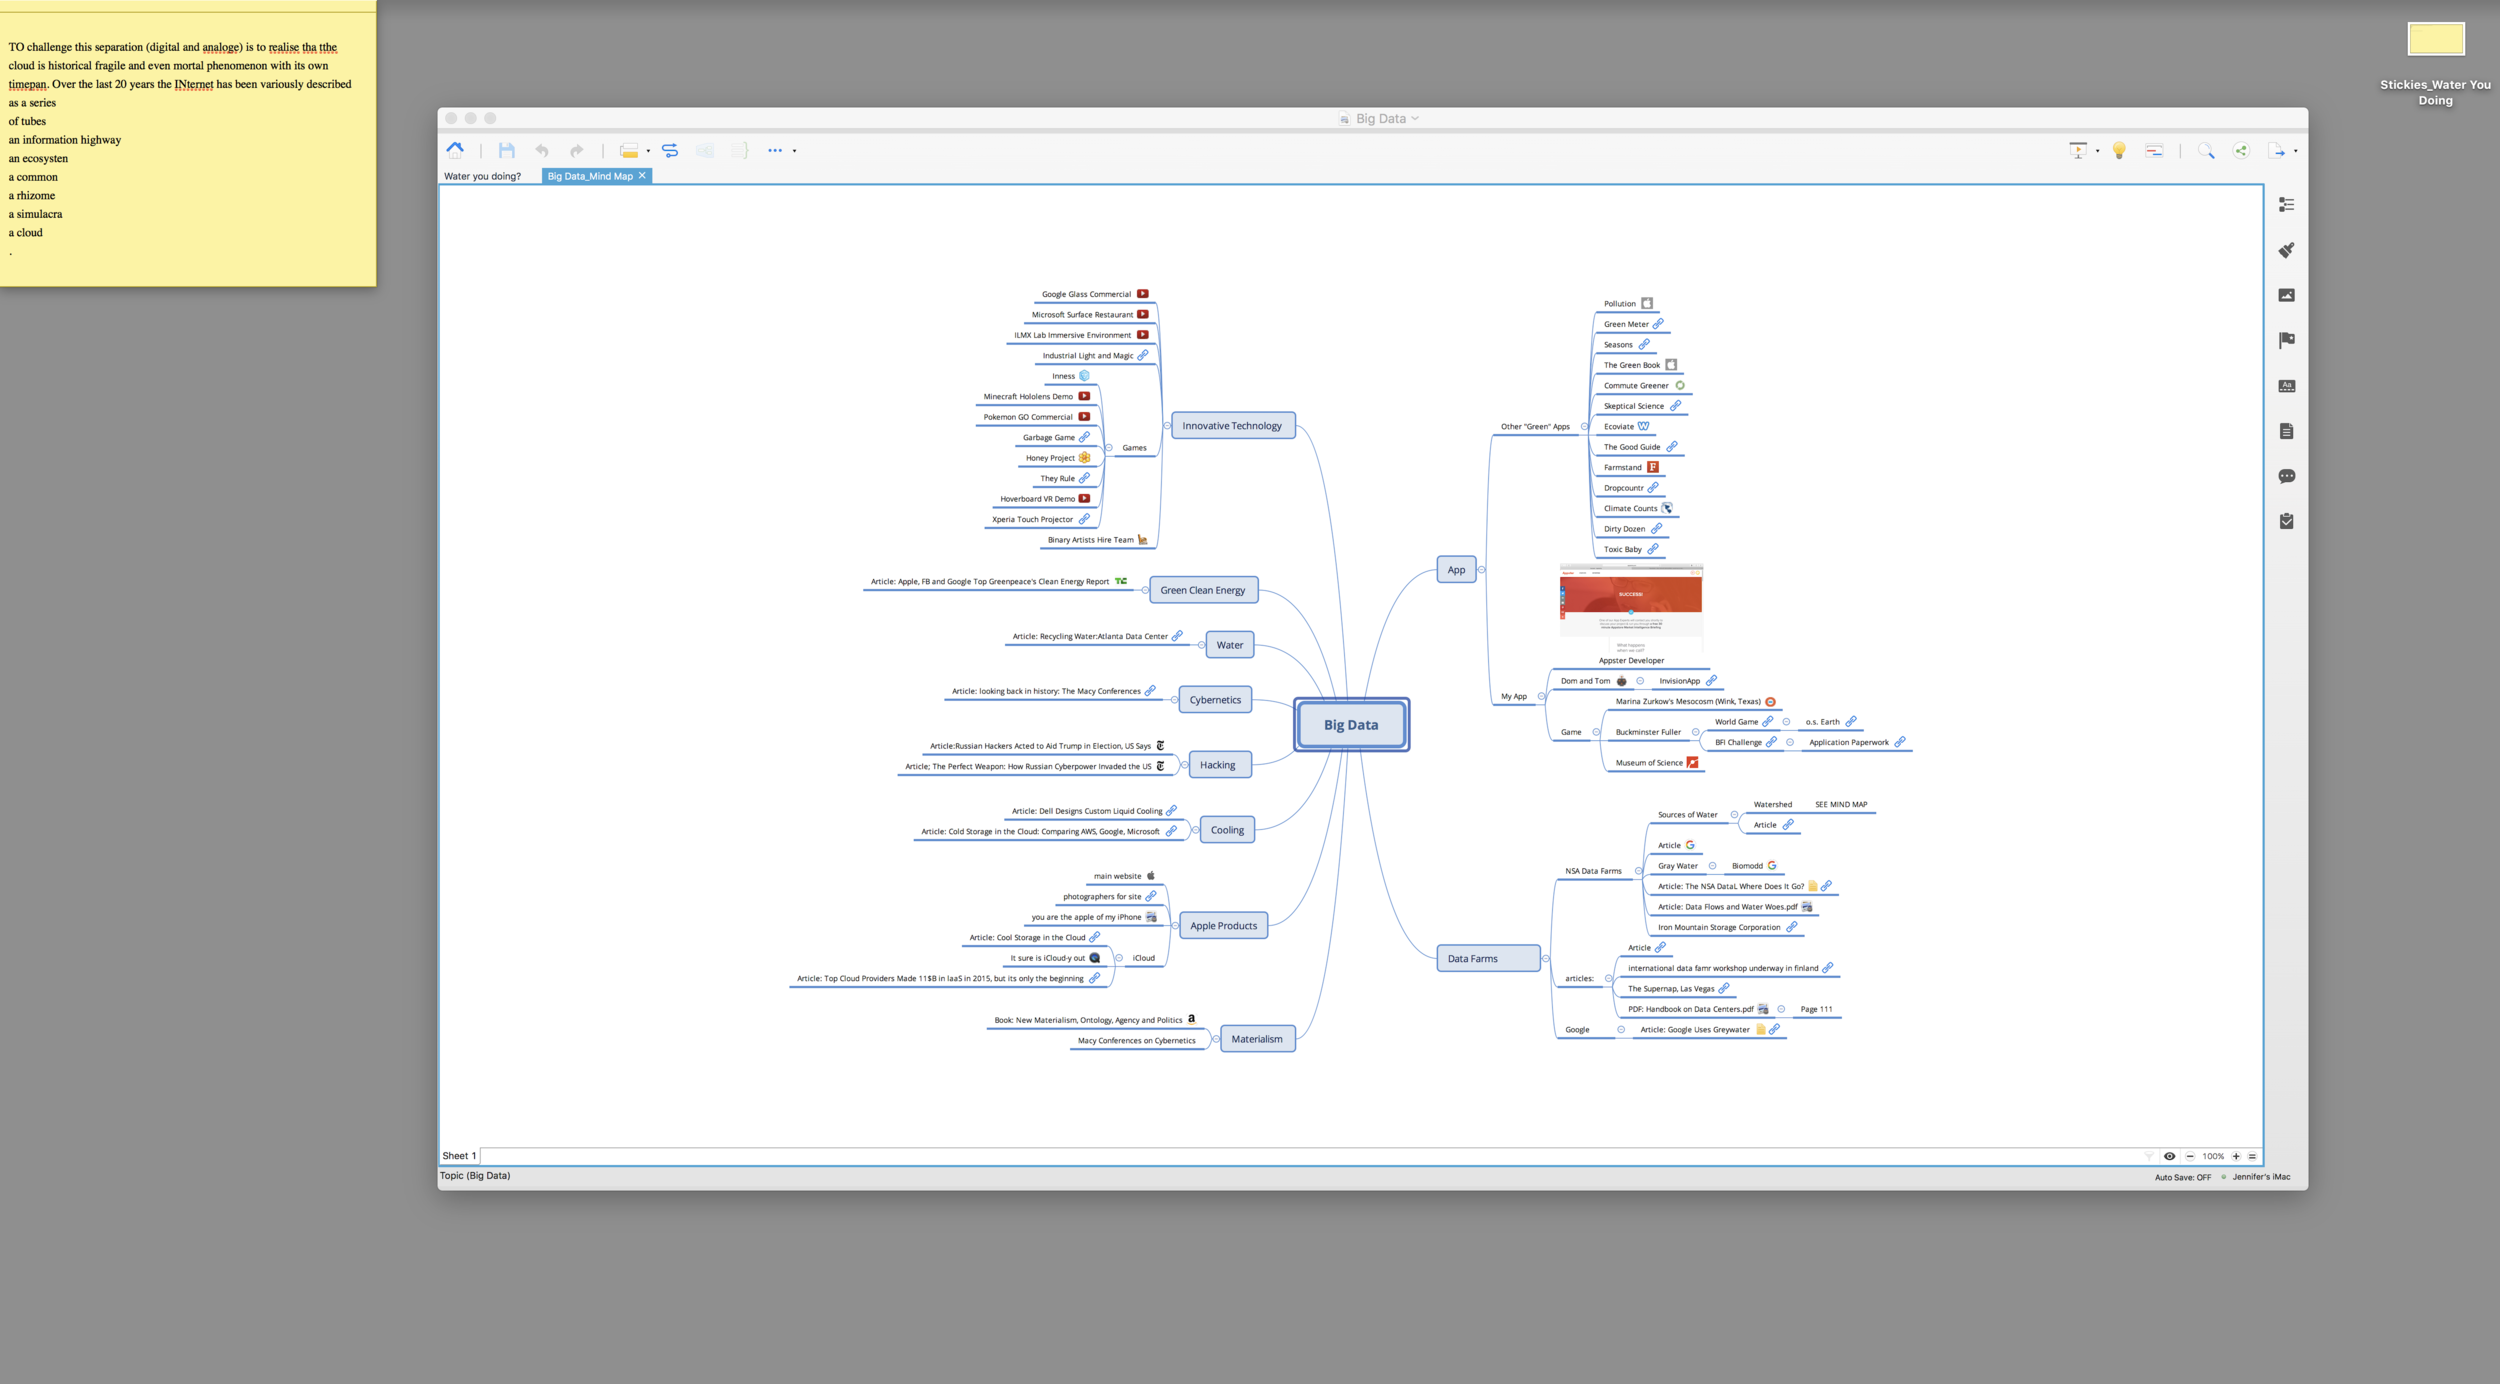
Task: Click the Search magnifier icon
Action: [x=2207, y=150]
